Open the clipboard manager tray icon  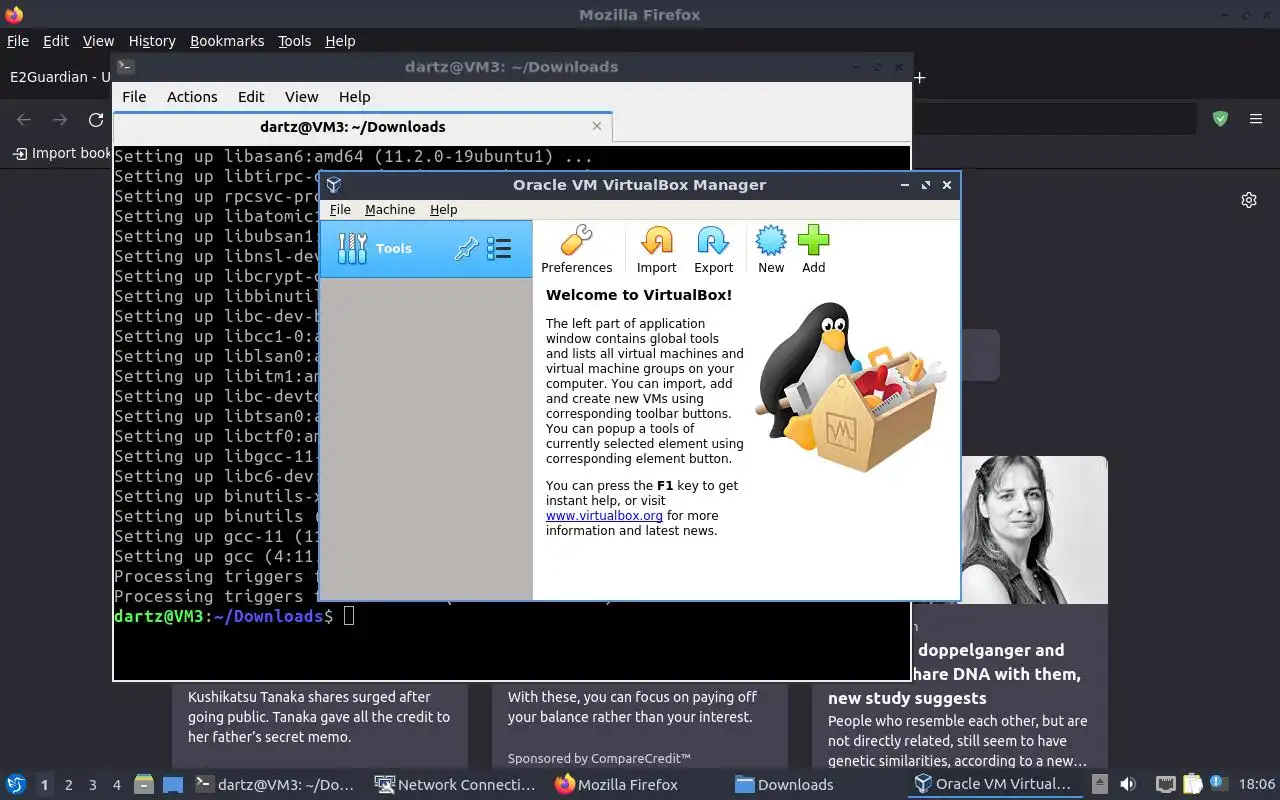(x=1192, y=785)
